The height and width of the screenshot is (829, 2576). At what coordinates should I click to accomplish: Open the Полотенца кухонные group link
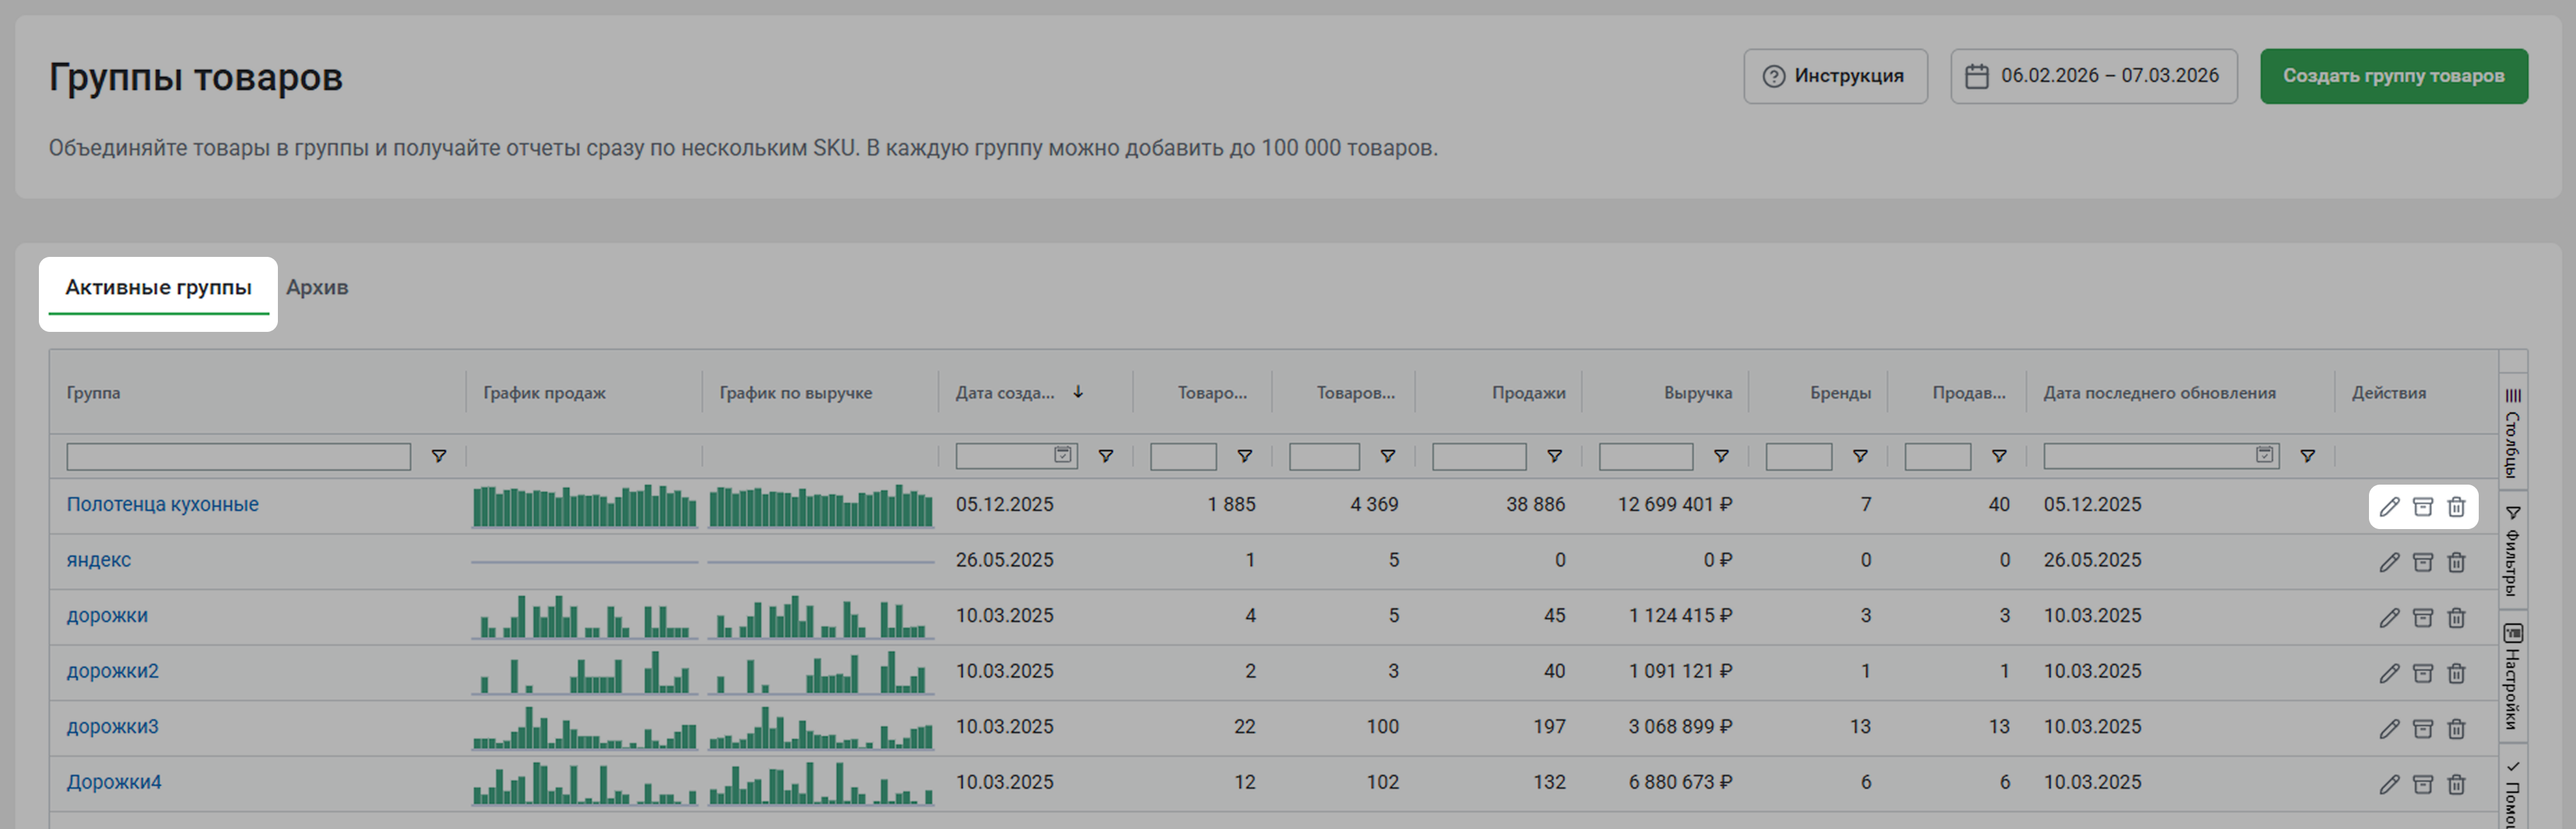coord(162,504)
